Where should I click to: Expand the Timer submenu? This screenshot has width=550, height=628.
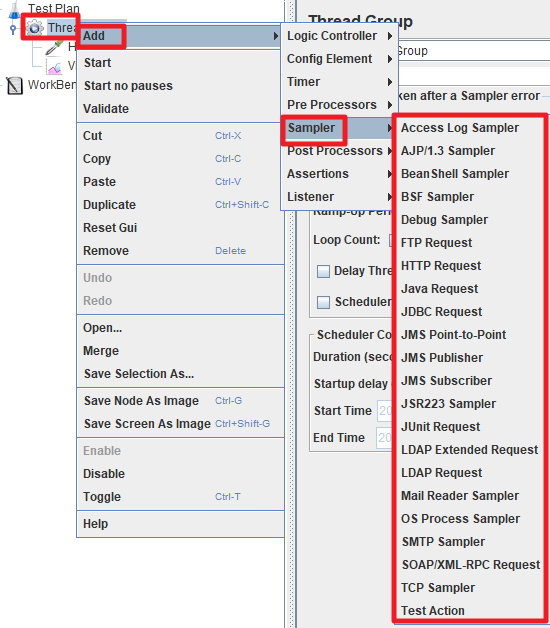[x=340, y=82]
